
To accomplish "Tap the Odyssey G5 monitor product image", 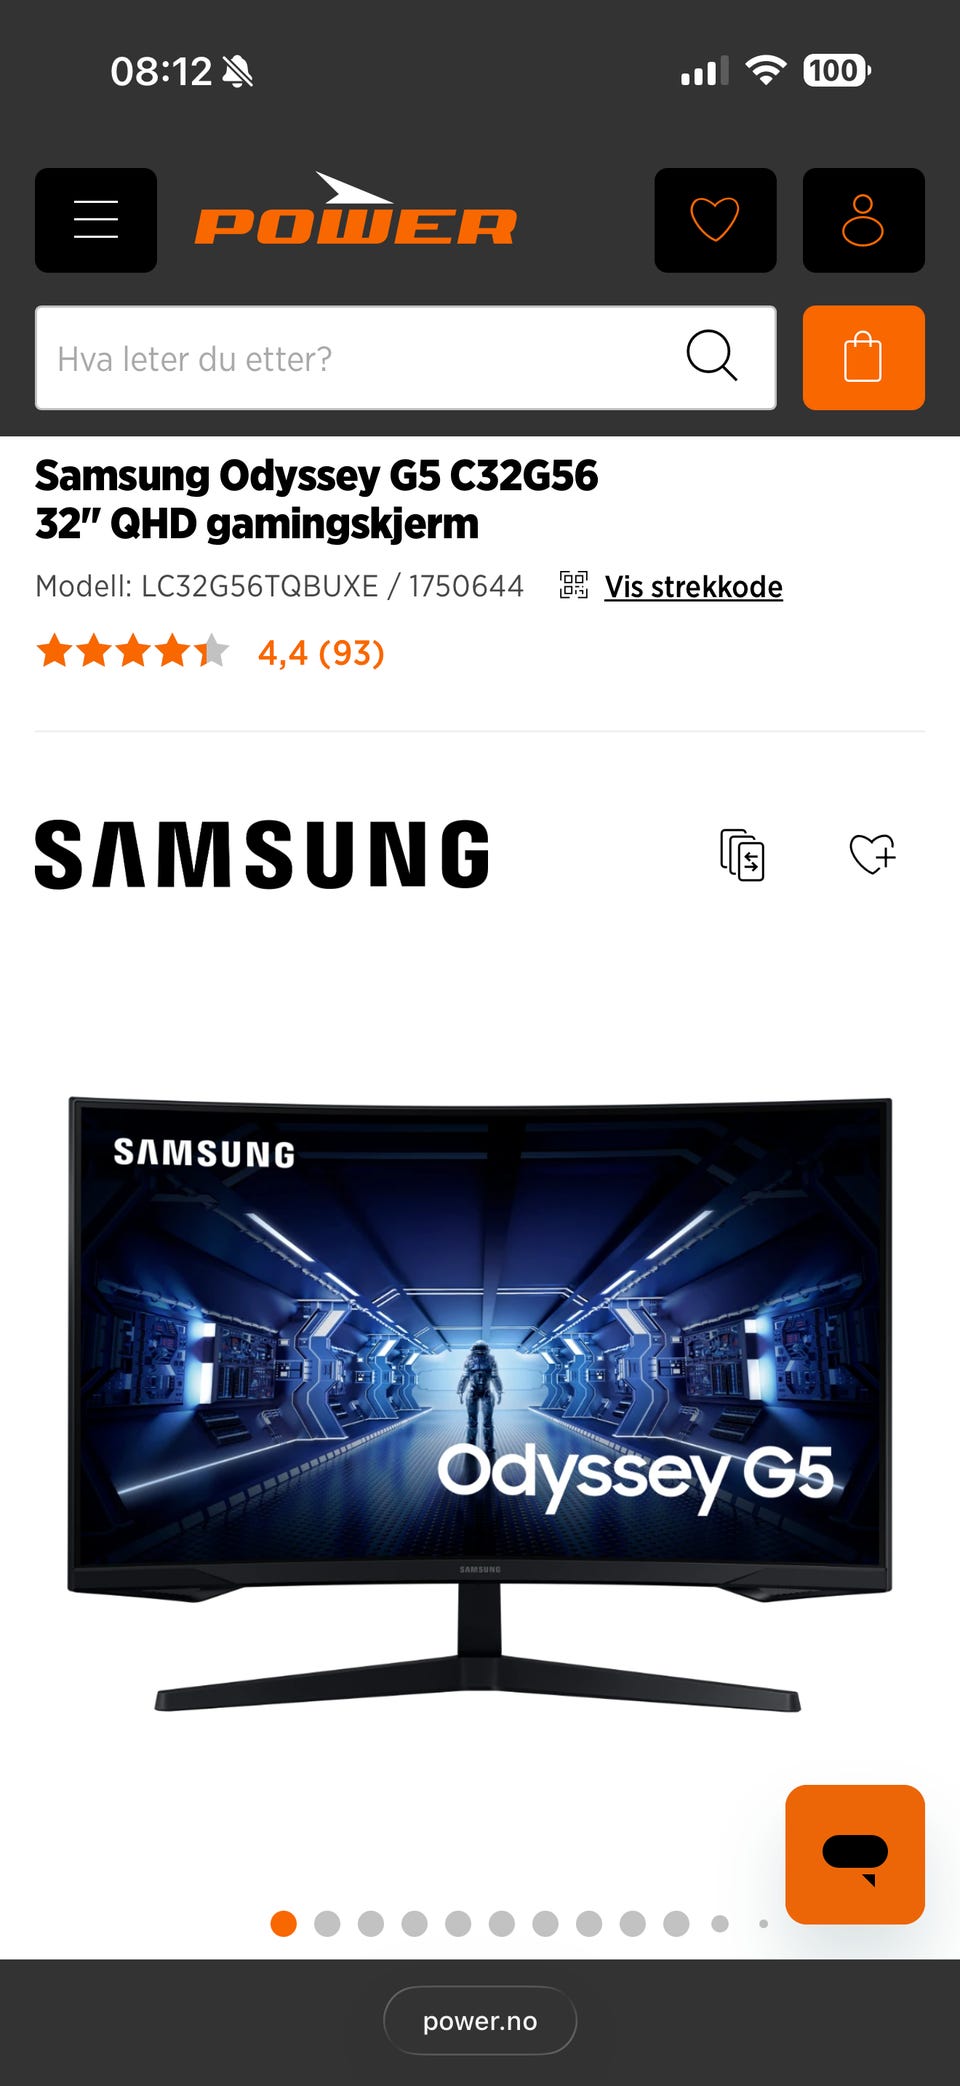I will [x=480, y=1404].
